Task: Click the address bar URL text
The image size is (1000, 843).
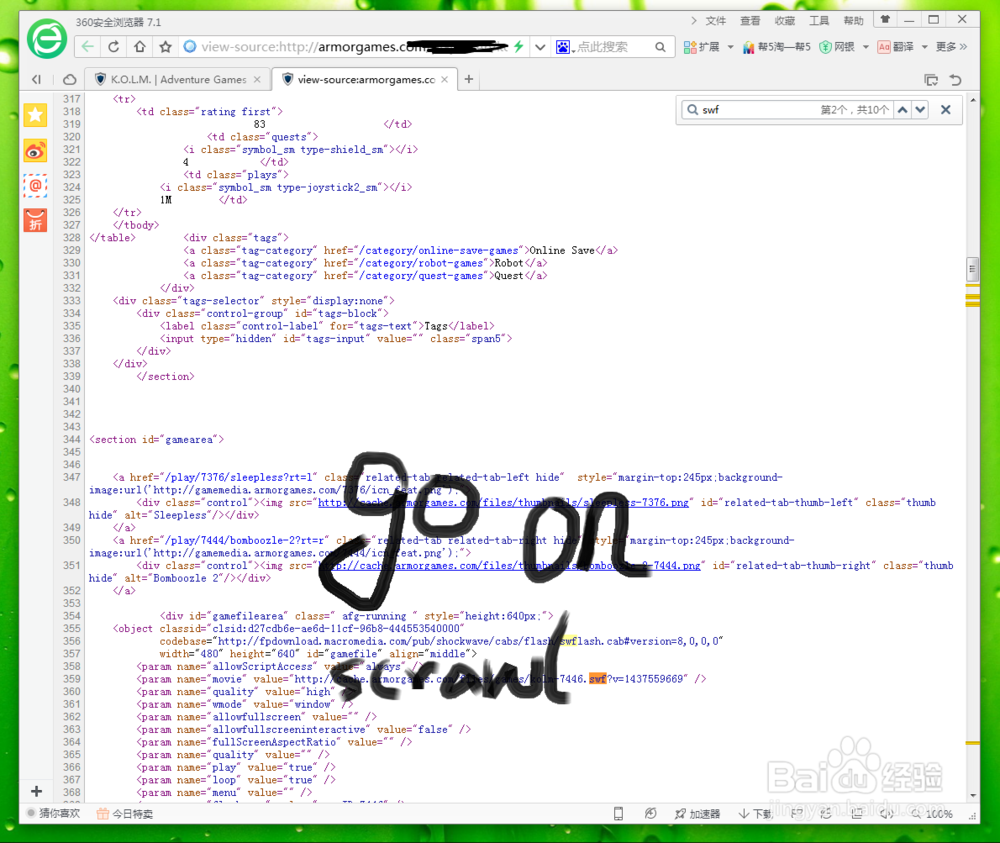Action: pyautogui.click(x=354, y=47)
